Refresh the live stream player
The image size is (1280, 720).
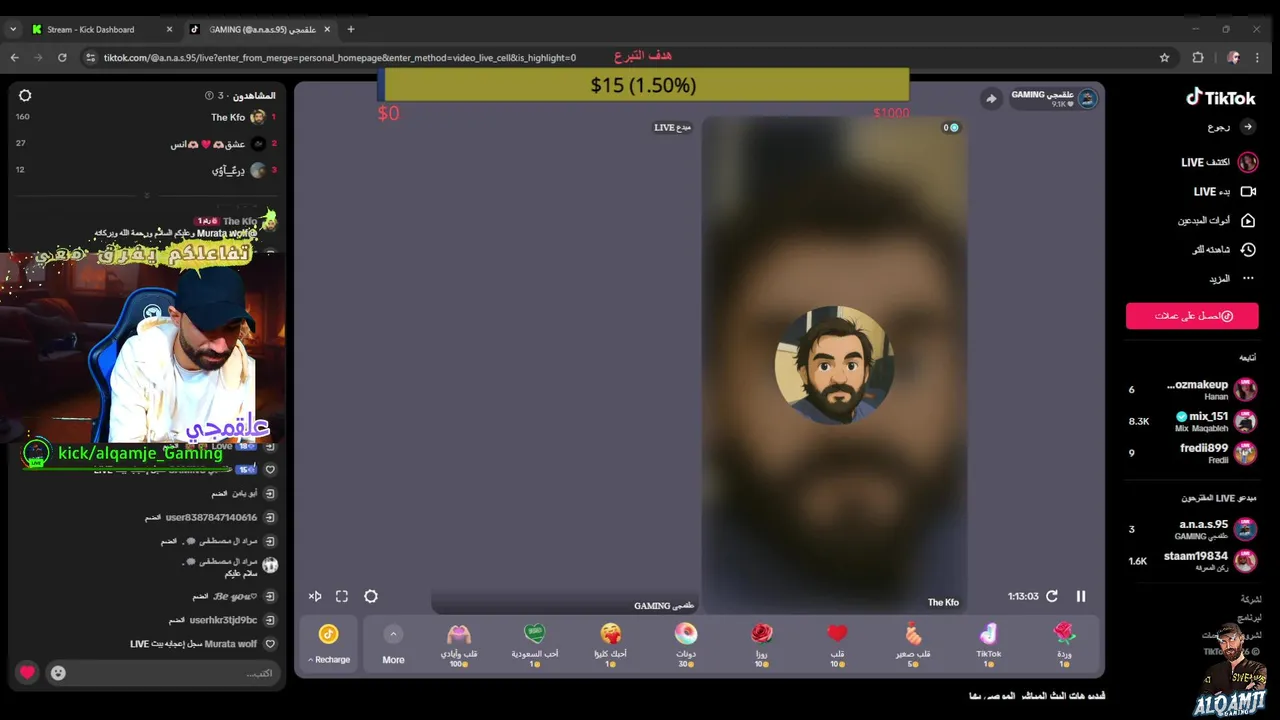point(1052,596)
